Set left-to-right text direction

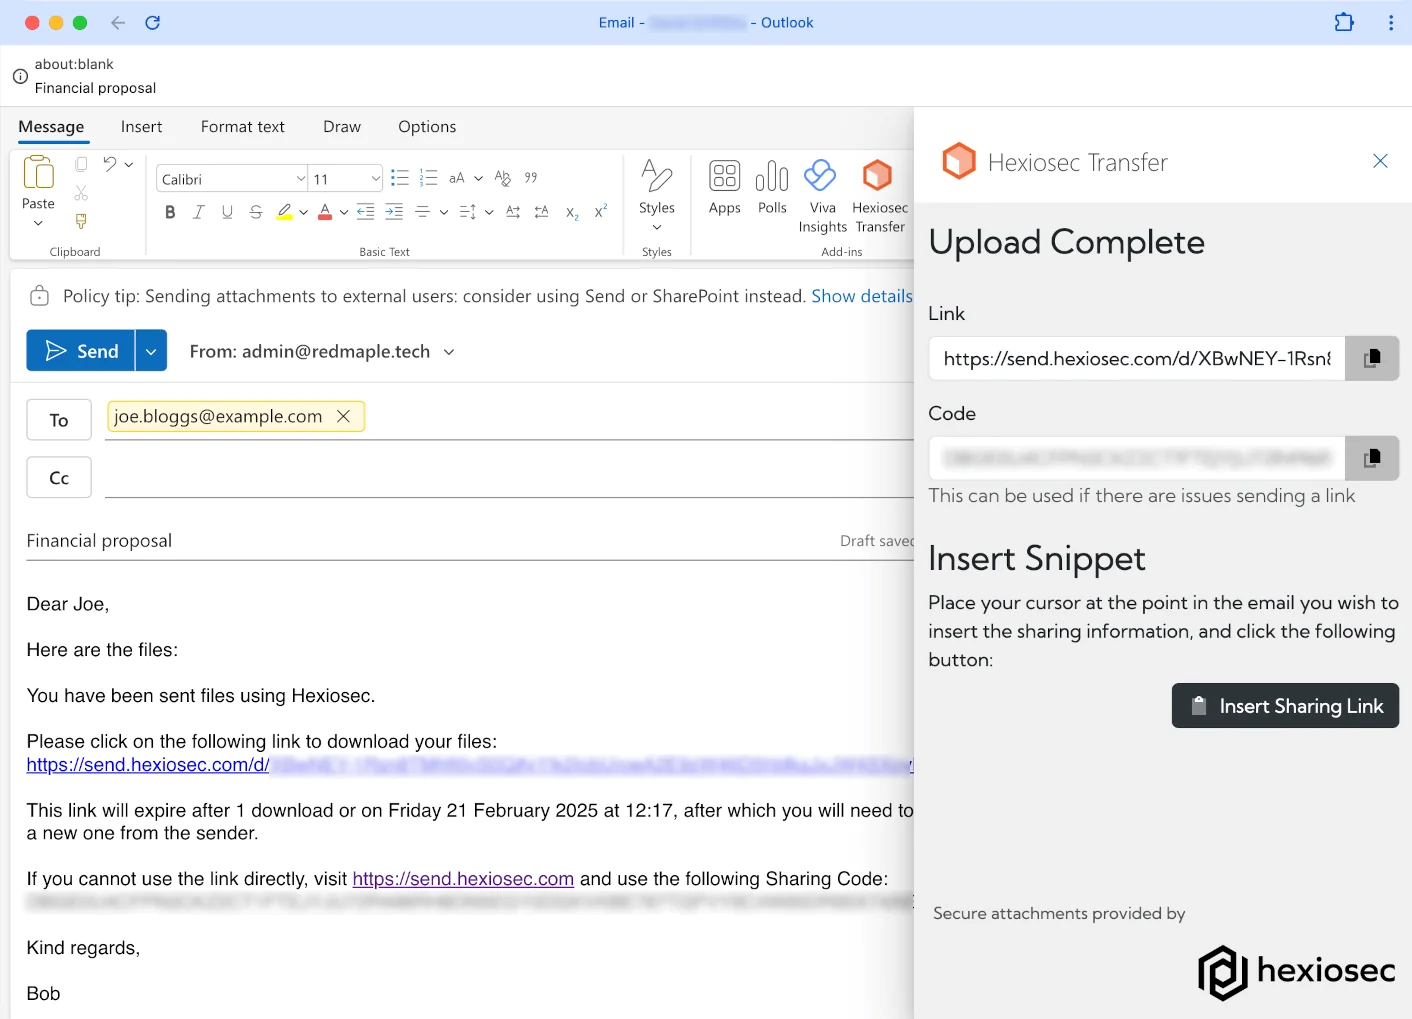pos(513,212)
